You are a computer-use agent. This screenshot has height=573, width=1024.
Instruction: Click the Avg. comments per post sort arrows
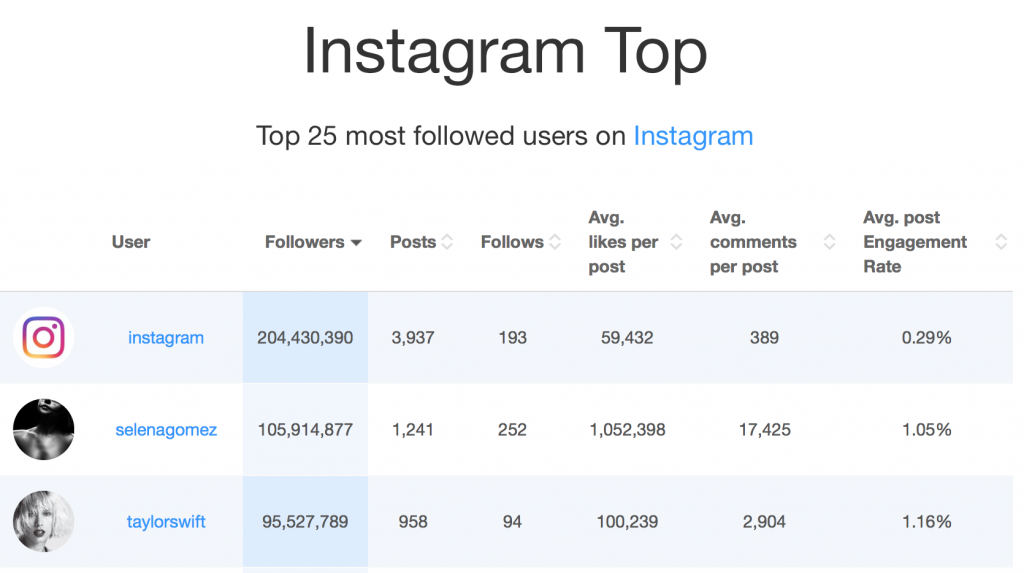point(829,242)
